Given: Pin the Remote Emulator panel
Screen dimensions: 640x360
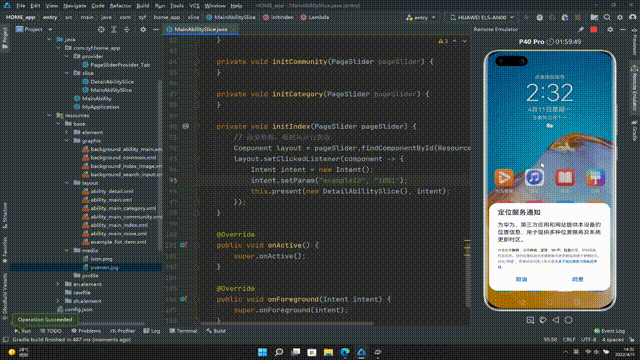Looking at the screenshot, I should tap(581, 29).
